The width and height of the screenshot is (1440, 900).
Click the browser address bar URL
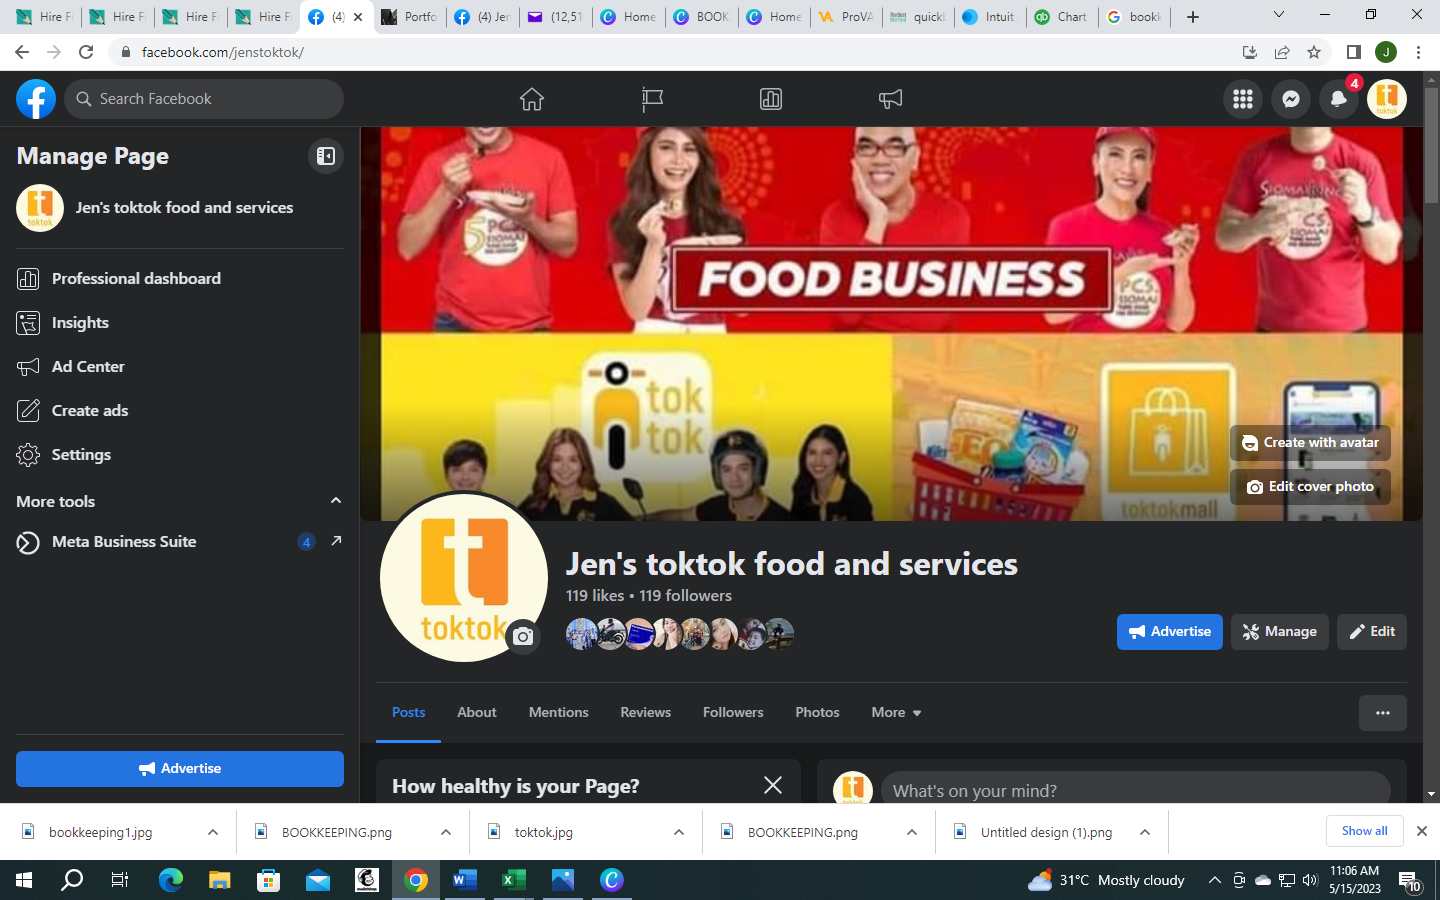(x=223, y=52)
